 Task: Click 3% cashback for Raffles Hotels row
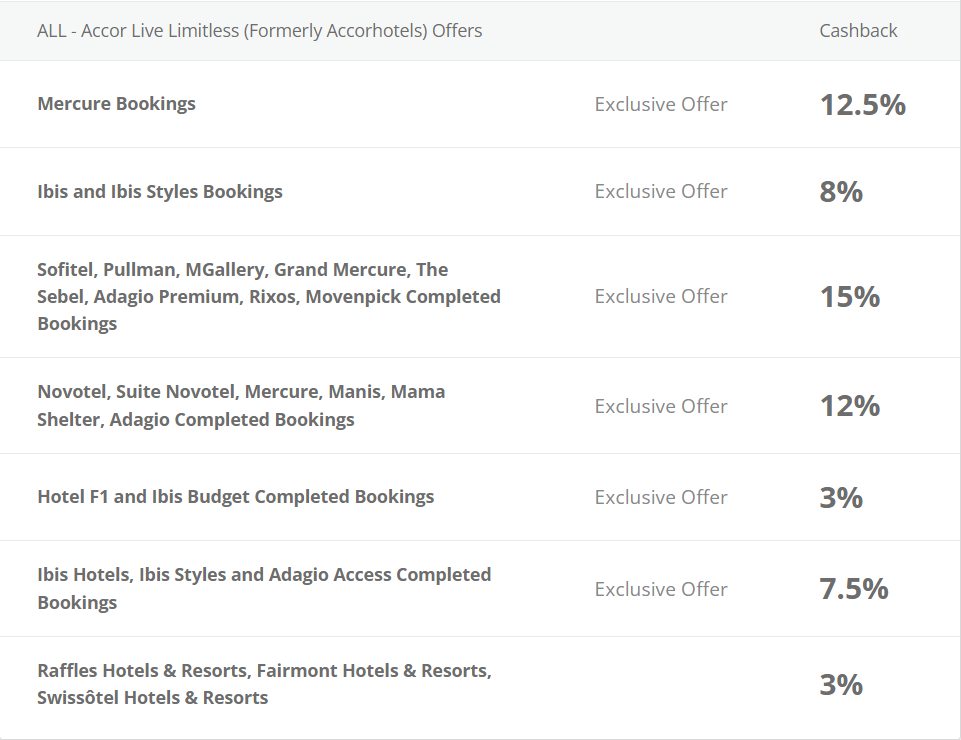pyautogui.click(x=841, y=685)
